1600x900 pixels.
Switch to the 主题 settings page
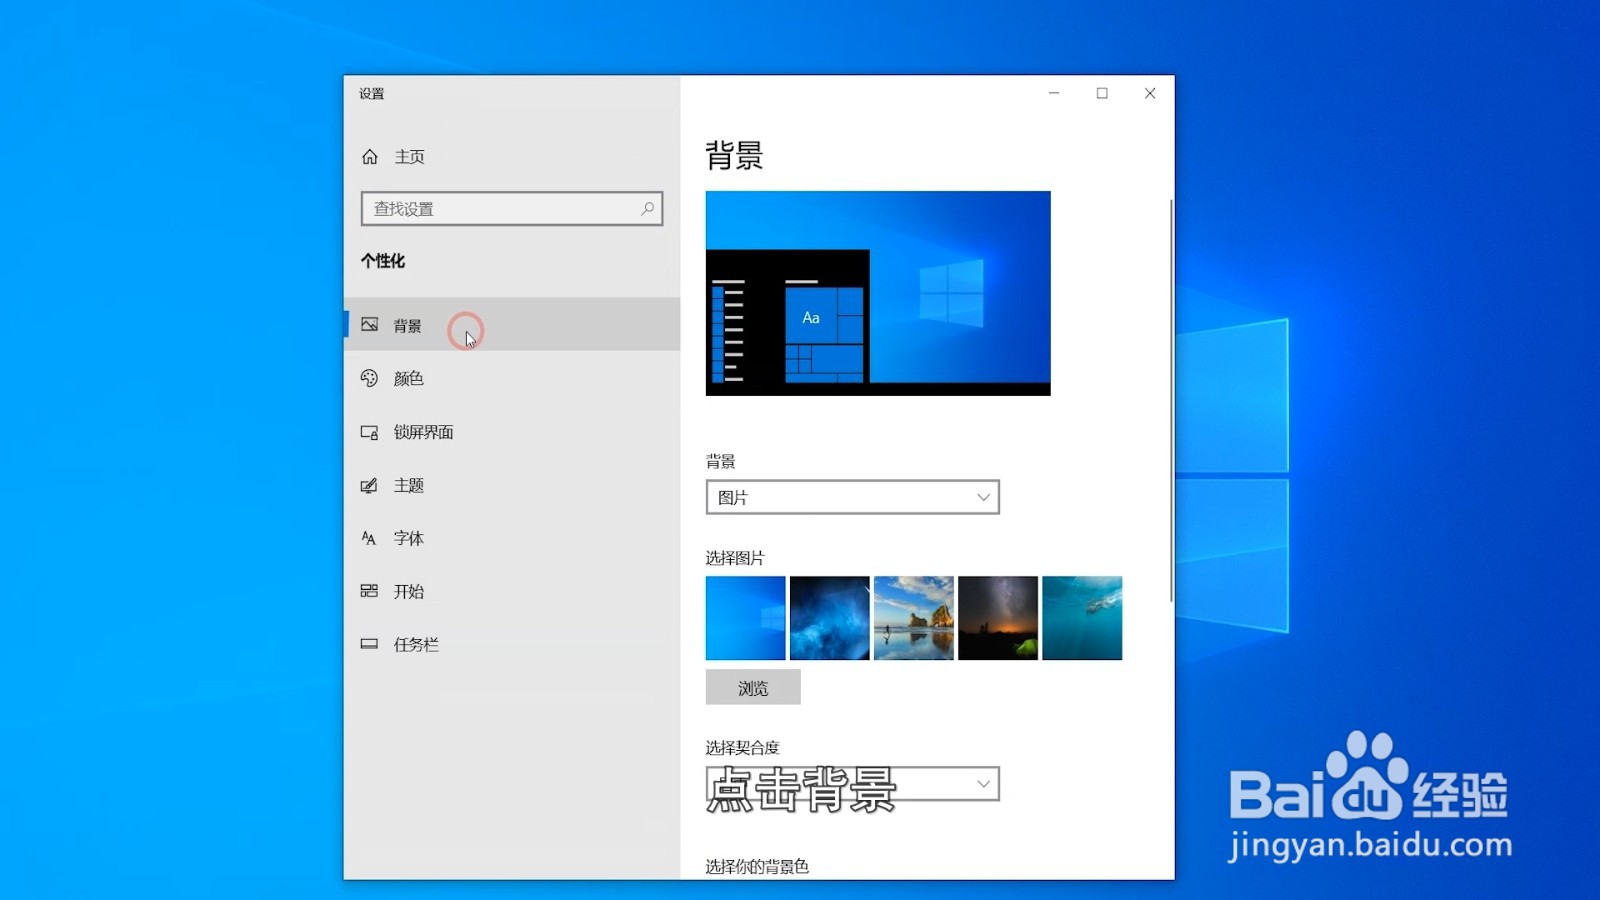511,485
